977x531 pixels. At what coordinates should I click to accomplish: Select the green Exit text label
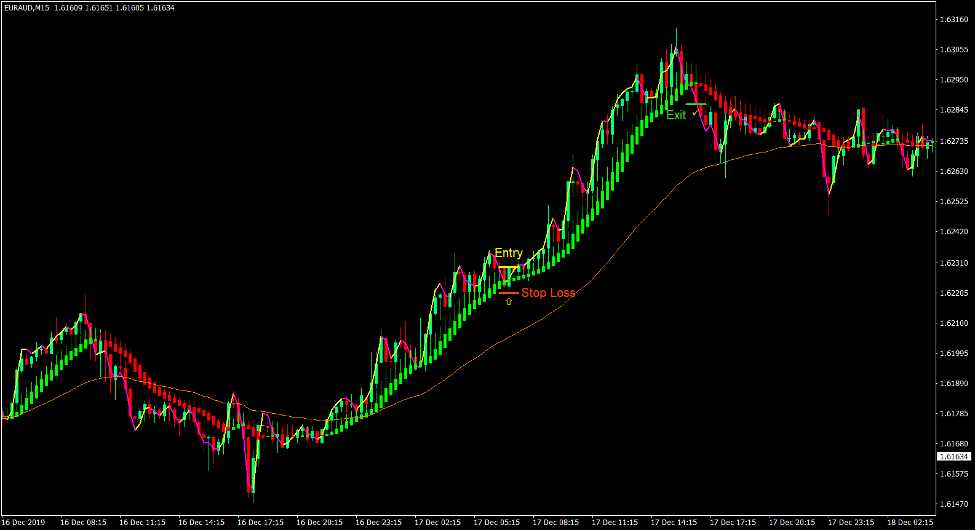tap(676, 116)
